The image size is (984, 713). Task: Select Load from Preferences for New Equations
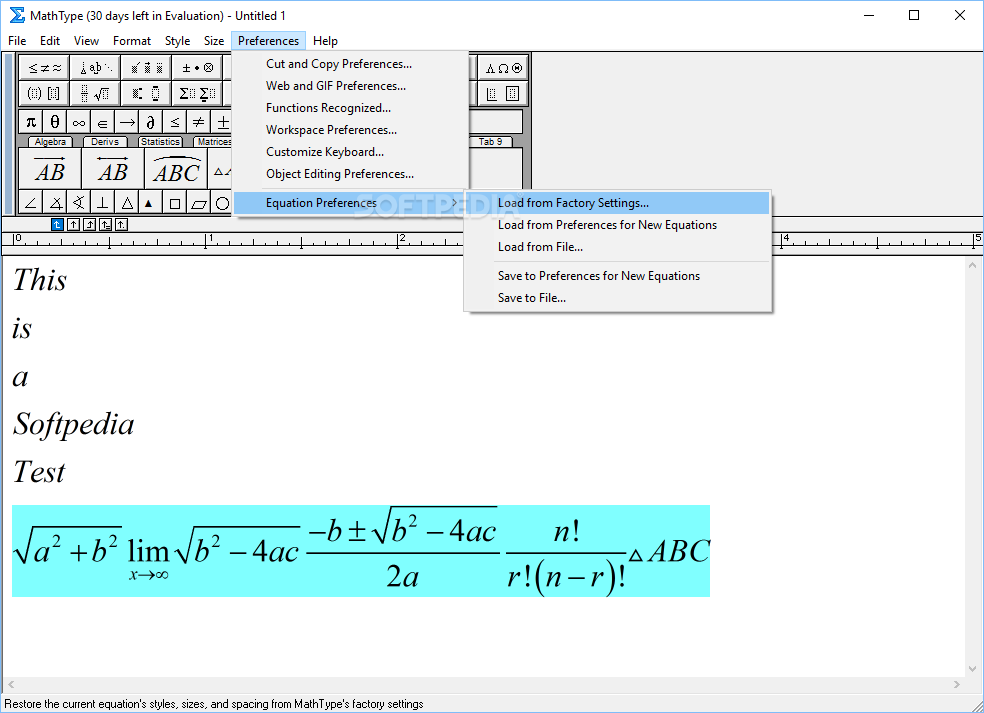[618, 225]
